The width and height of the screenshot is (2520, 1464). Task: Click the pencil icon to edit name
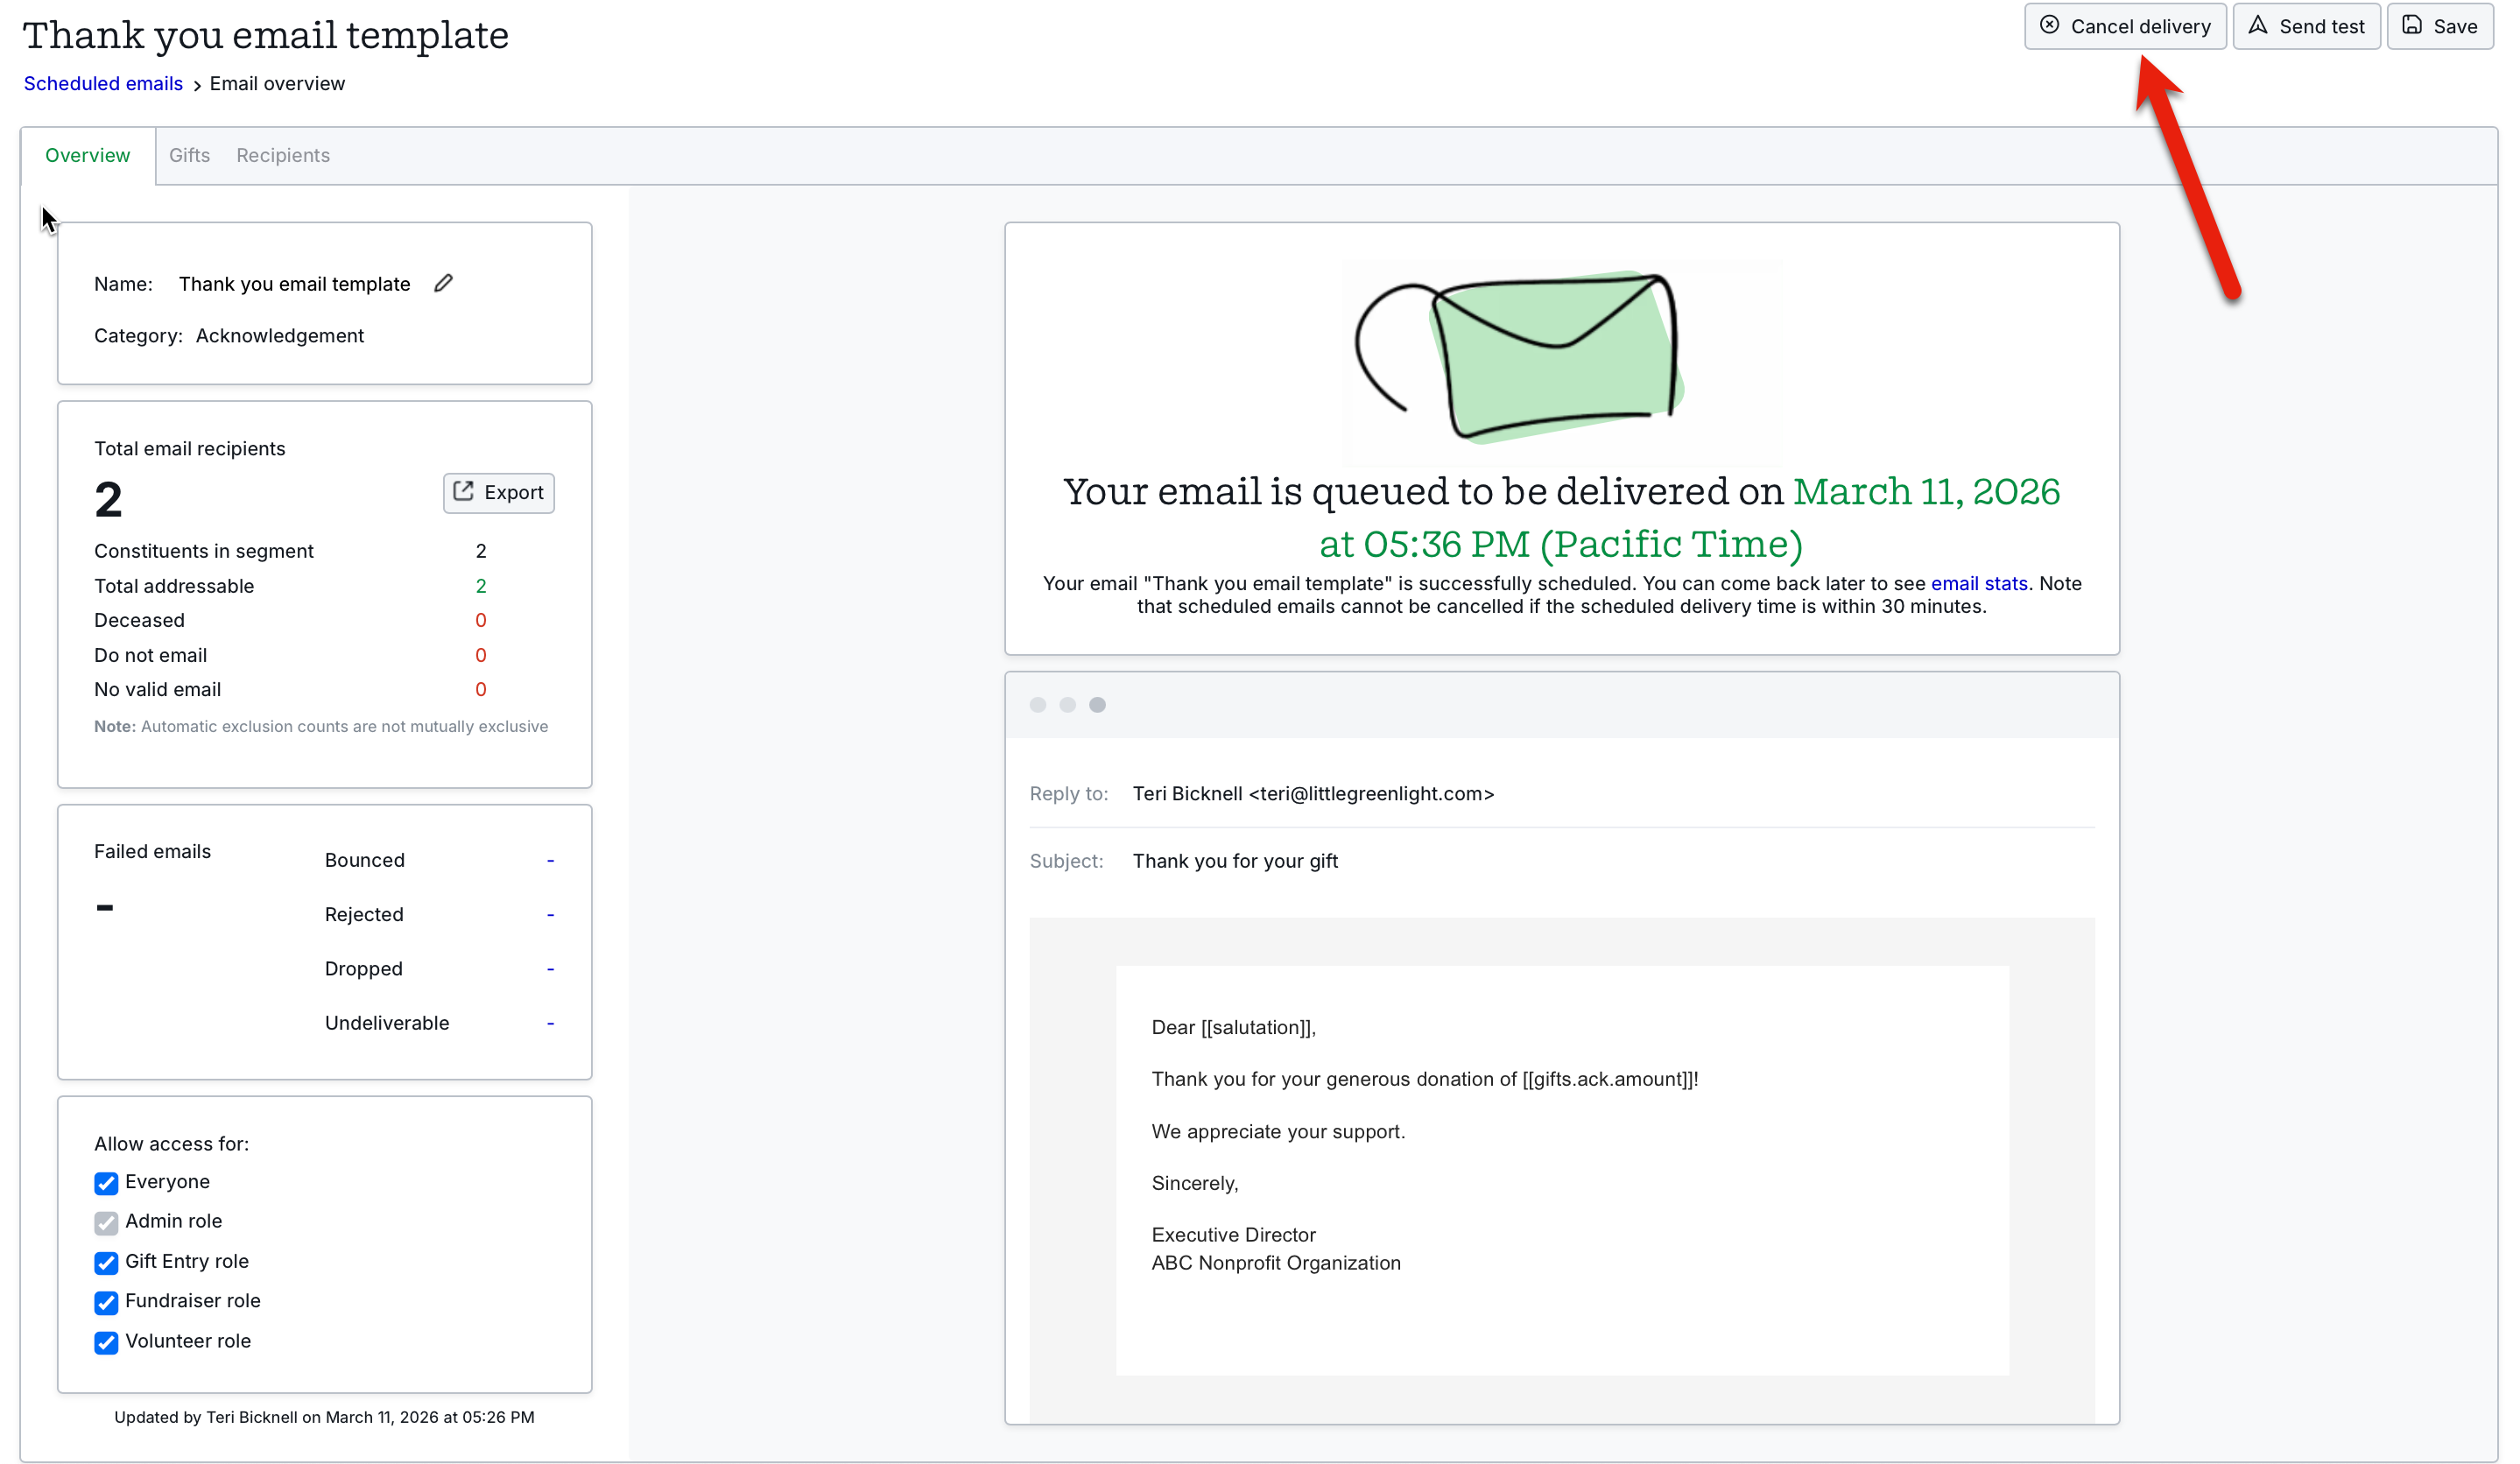443,283
